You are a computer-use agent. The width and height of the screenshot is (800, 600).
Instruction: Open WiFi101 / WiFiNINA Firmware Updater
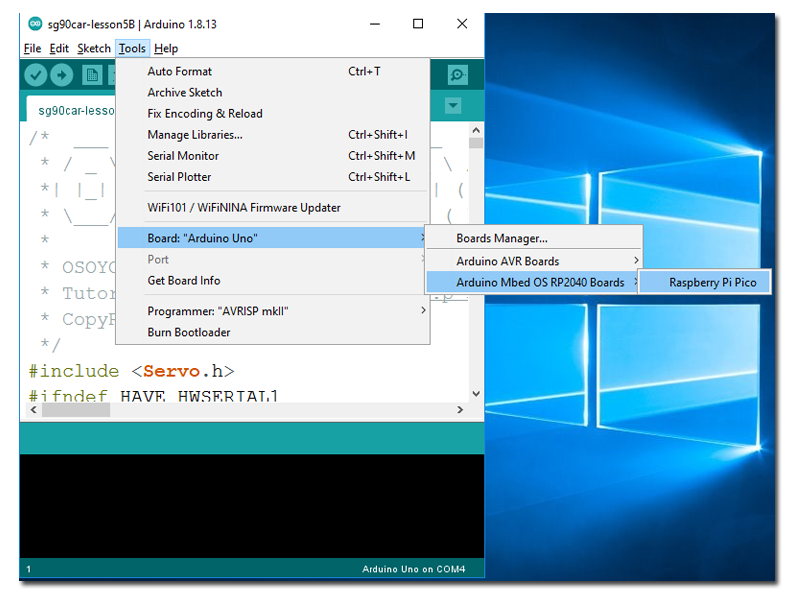(272, 208)
